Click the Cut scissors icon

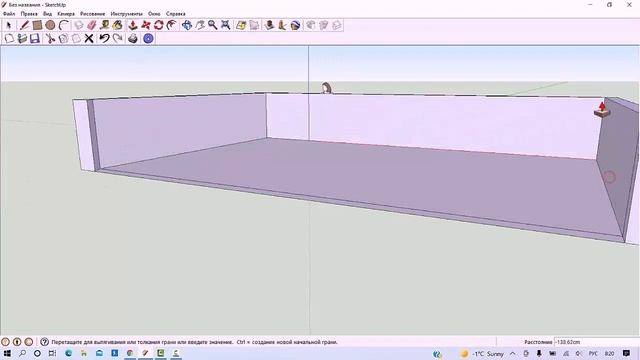point(50,38)
